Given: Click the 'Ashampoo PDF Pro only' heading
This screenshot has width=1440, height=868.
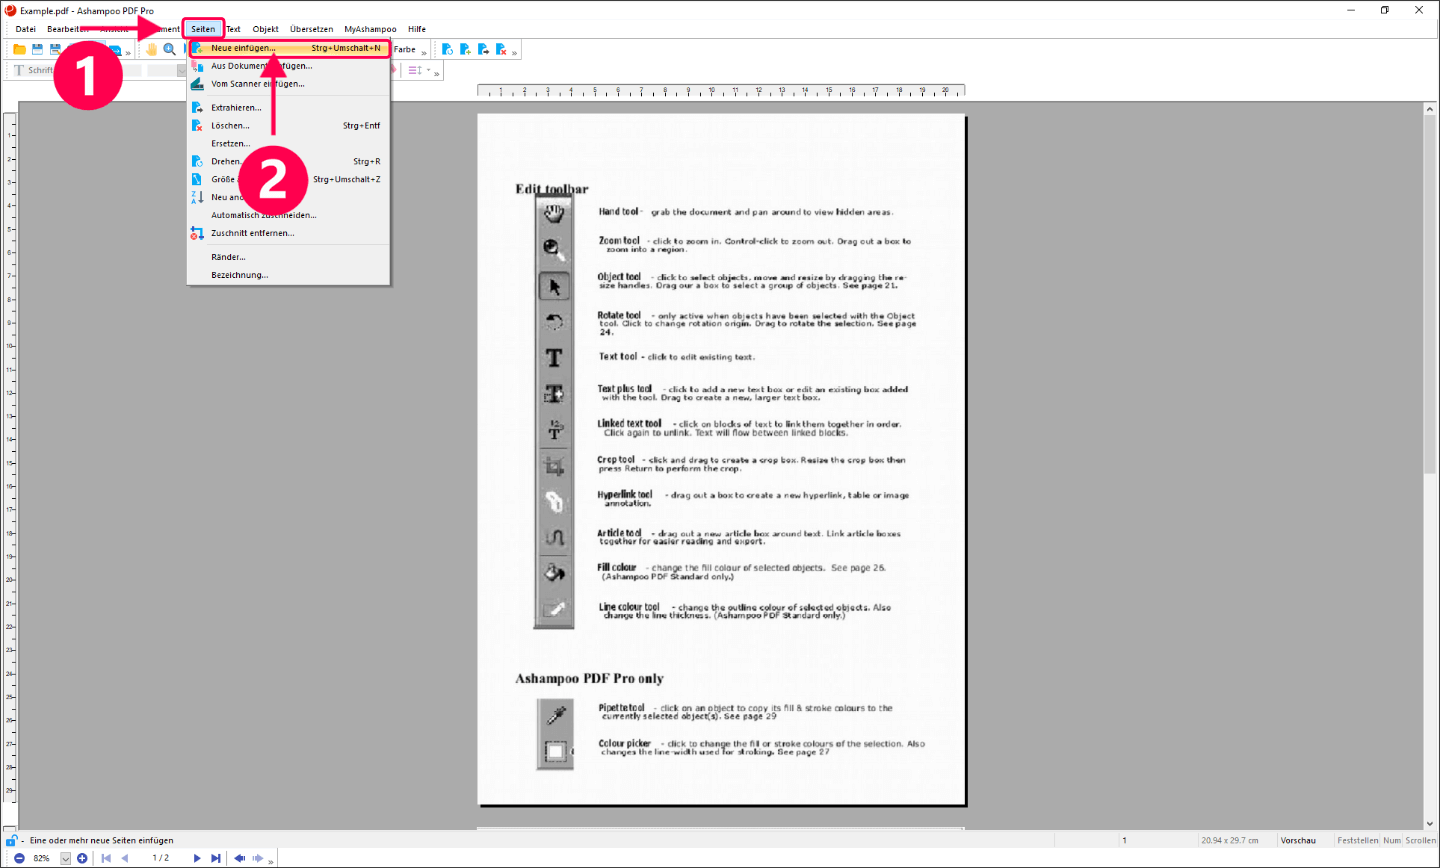Looking at the screenshot, I should click(589, 678).
